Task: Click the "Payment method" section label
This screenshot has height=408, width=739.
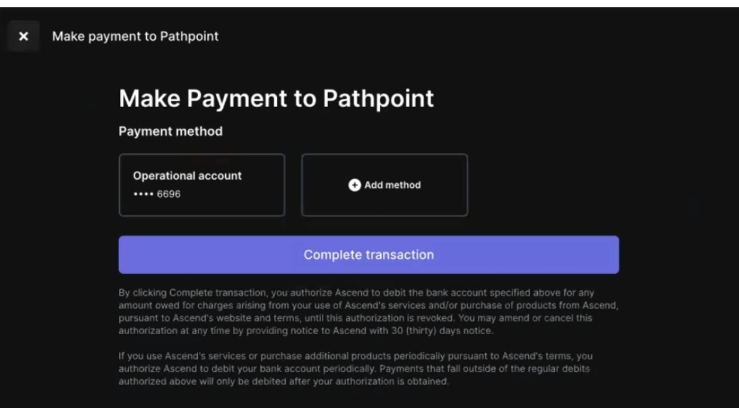Action: (170, 131)
